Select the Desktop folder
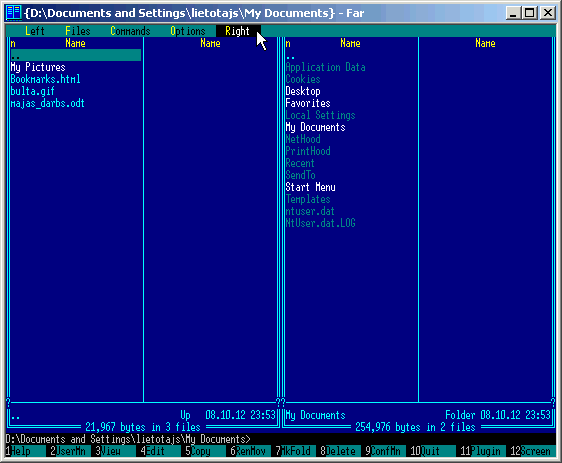Image resolution: width=562 pixels, height=463 pixels. (x=303, y=91)
